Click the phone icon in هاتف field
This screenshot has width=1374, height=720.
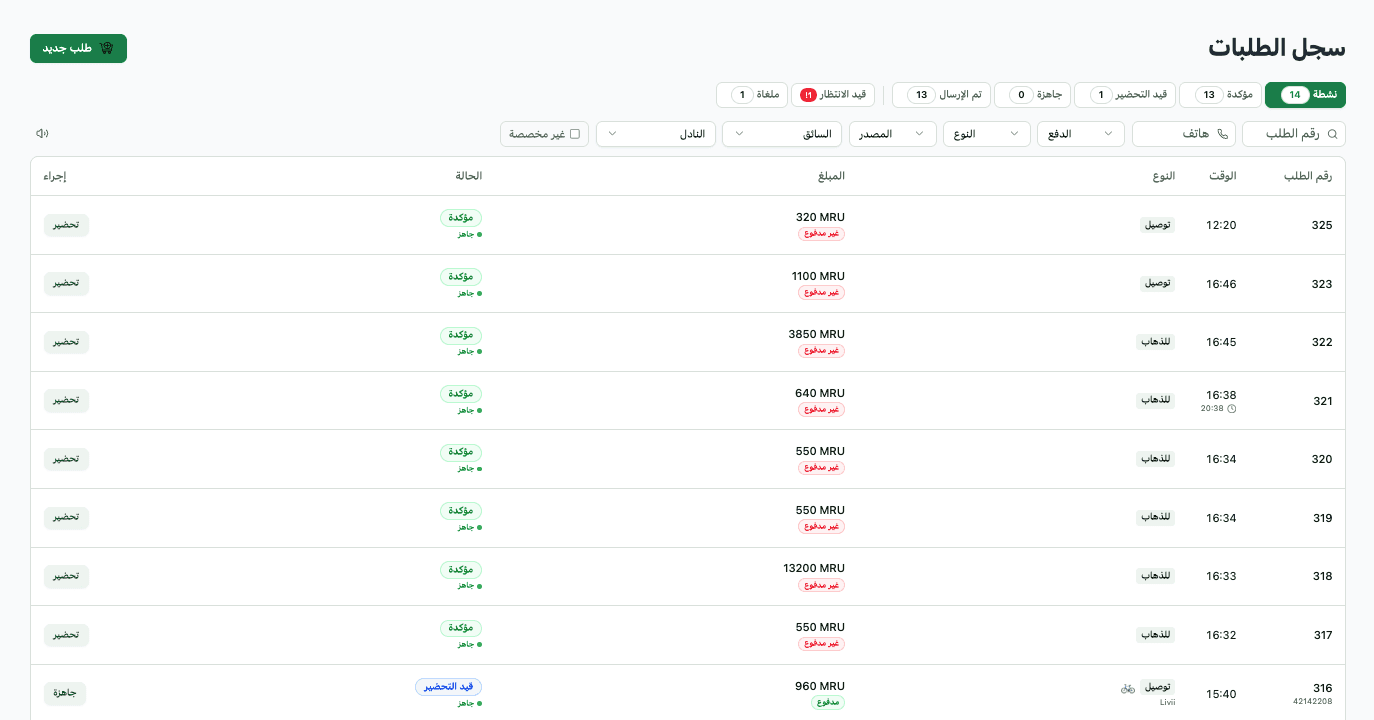1222,134
